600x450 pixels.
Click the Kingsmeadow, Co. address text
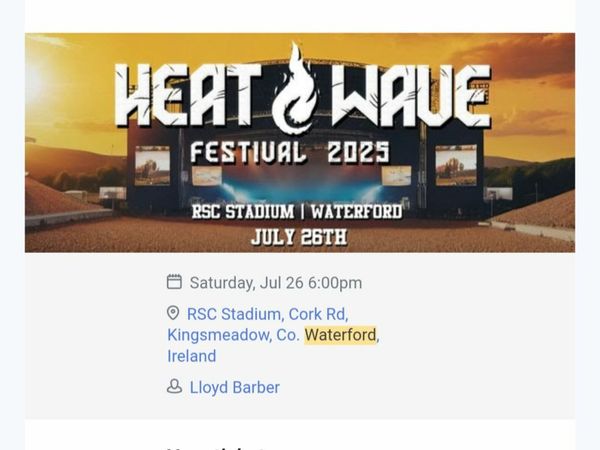point(233,335)
